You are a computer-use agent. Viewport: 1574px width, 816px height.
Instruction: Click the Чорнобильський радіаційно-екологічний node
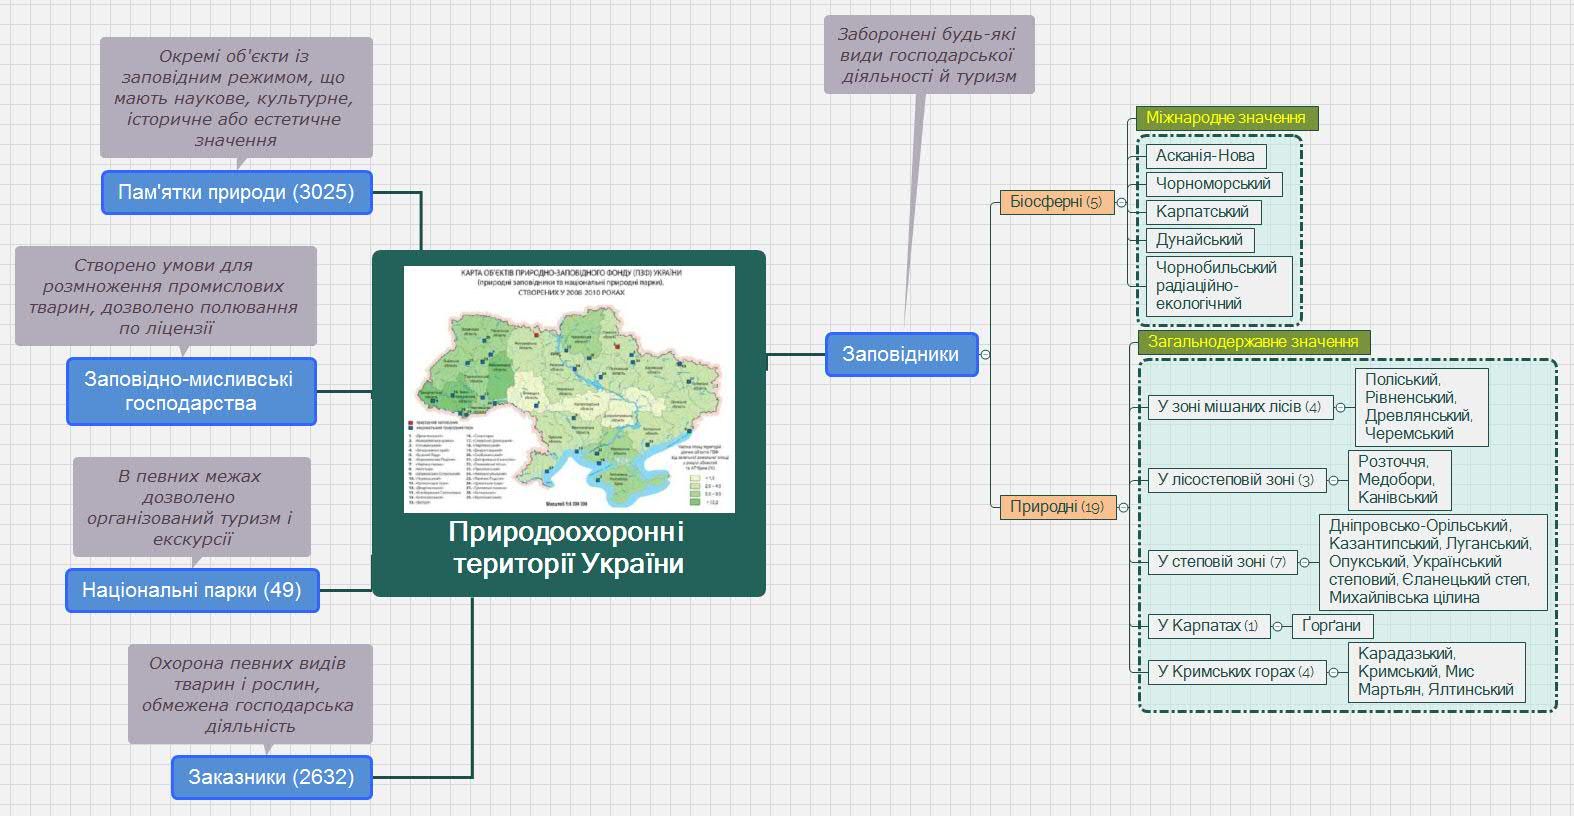(1219, 286)
